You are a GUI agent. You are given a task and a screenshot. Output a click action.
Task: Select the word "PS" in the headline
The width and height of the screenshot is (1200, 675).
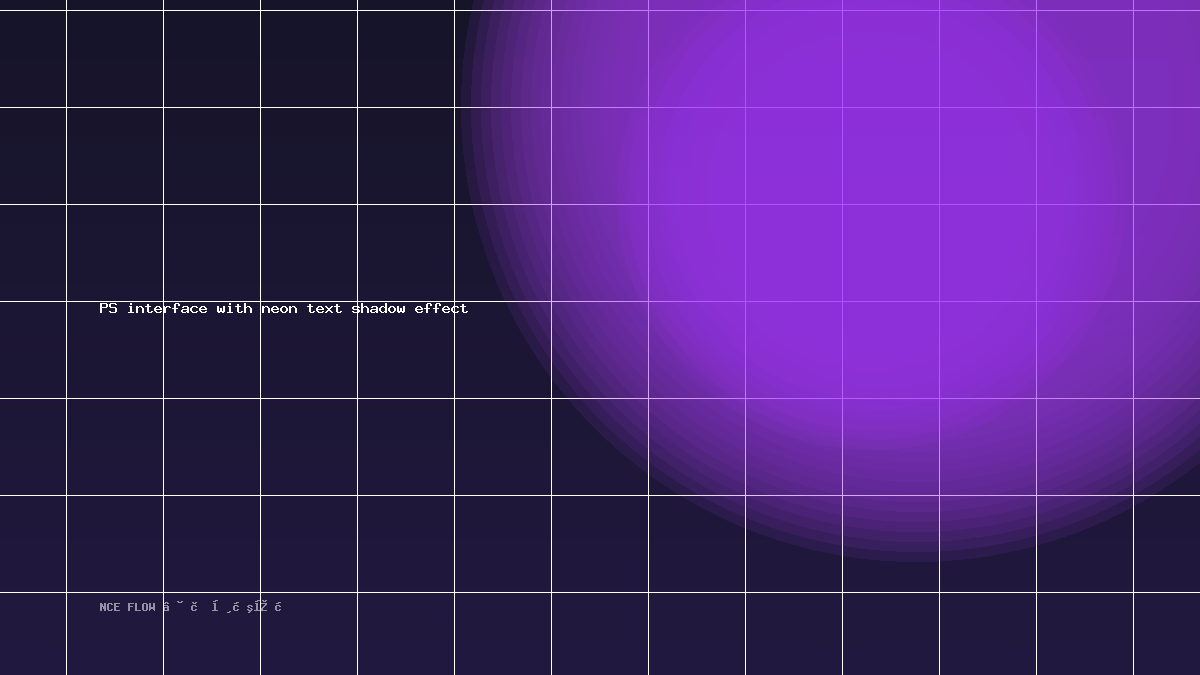pyautogui.click(x=108, y=309)
